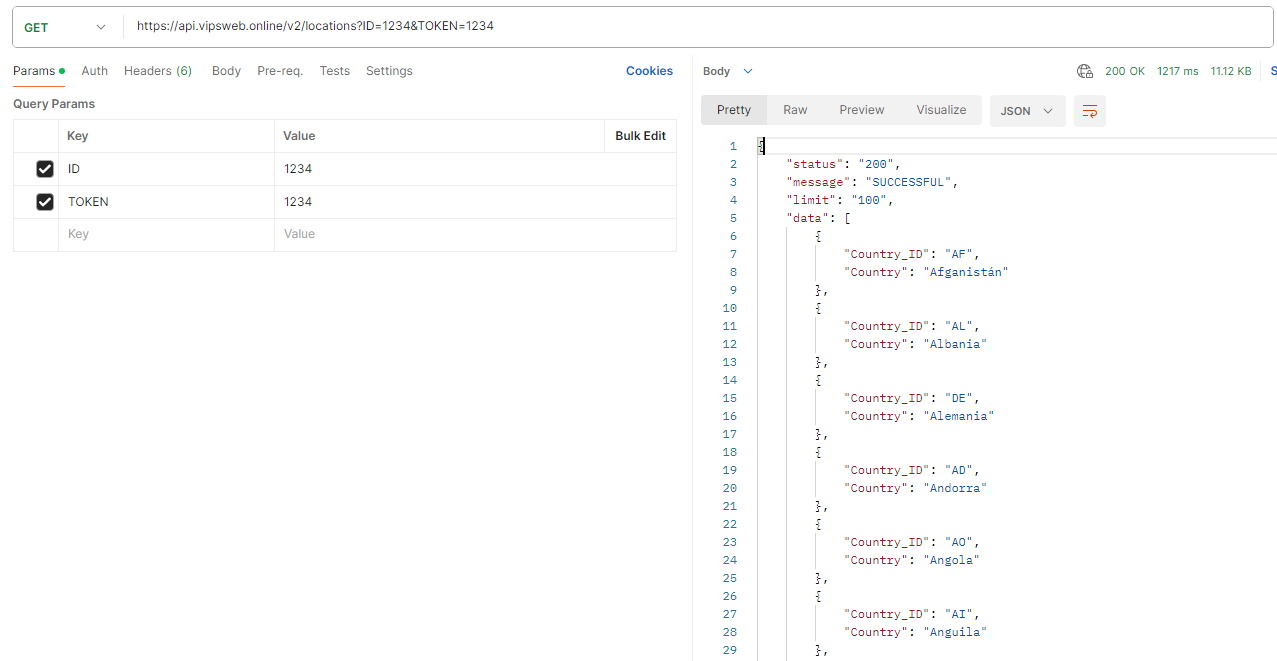1277x661 pixels.
Task: Open the Tests tab
Action: pos(335,71)
